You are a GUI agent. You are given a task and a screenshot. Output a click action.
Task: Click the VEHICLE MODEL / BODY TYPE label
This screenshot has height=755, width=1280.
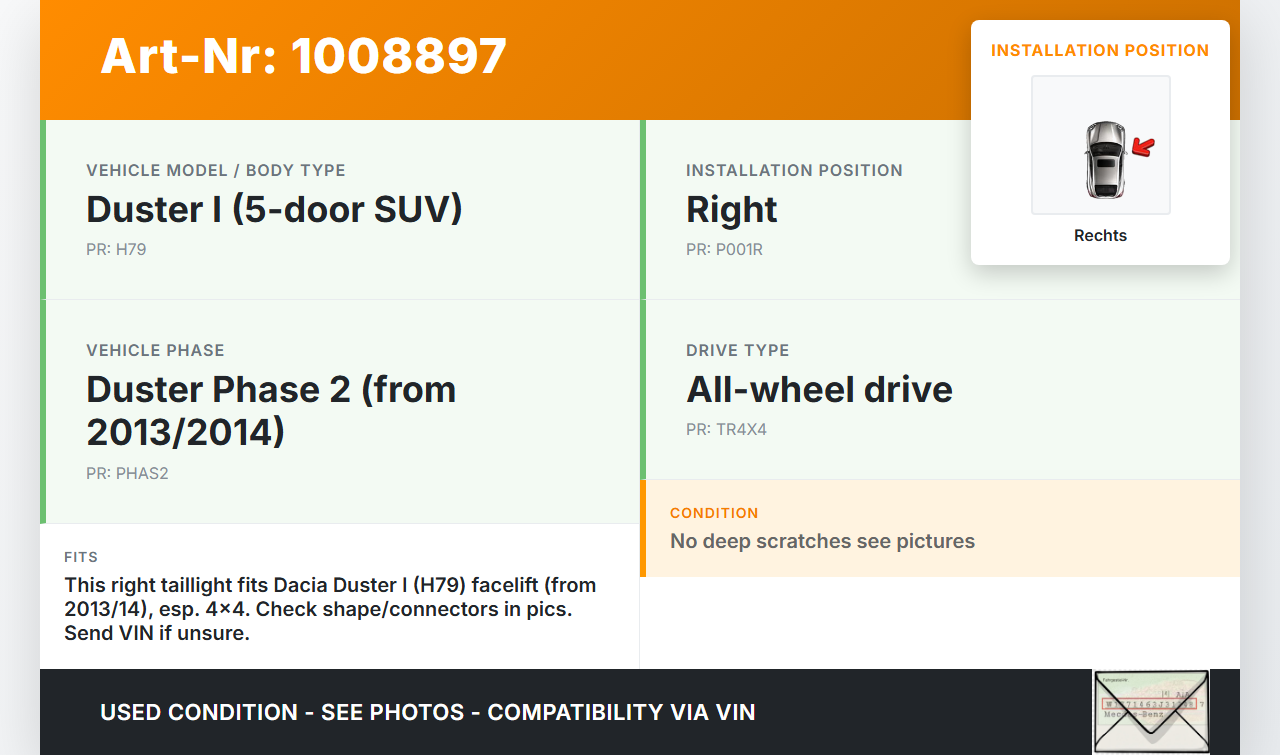pos(216,170)
